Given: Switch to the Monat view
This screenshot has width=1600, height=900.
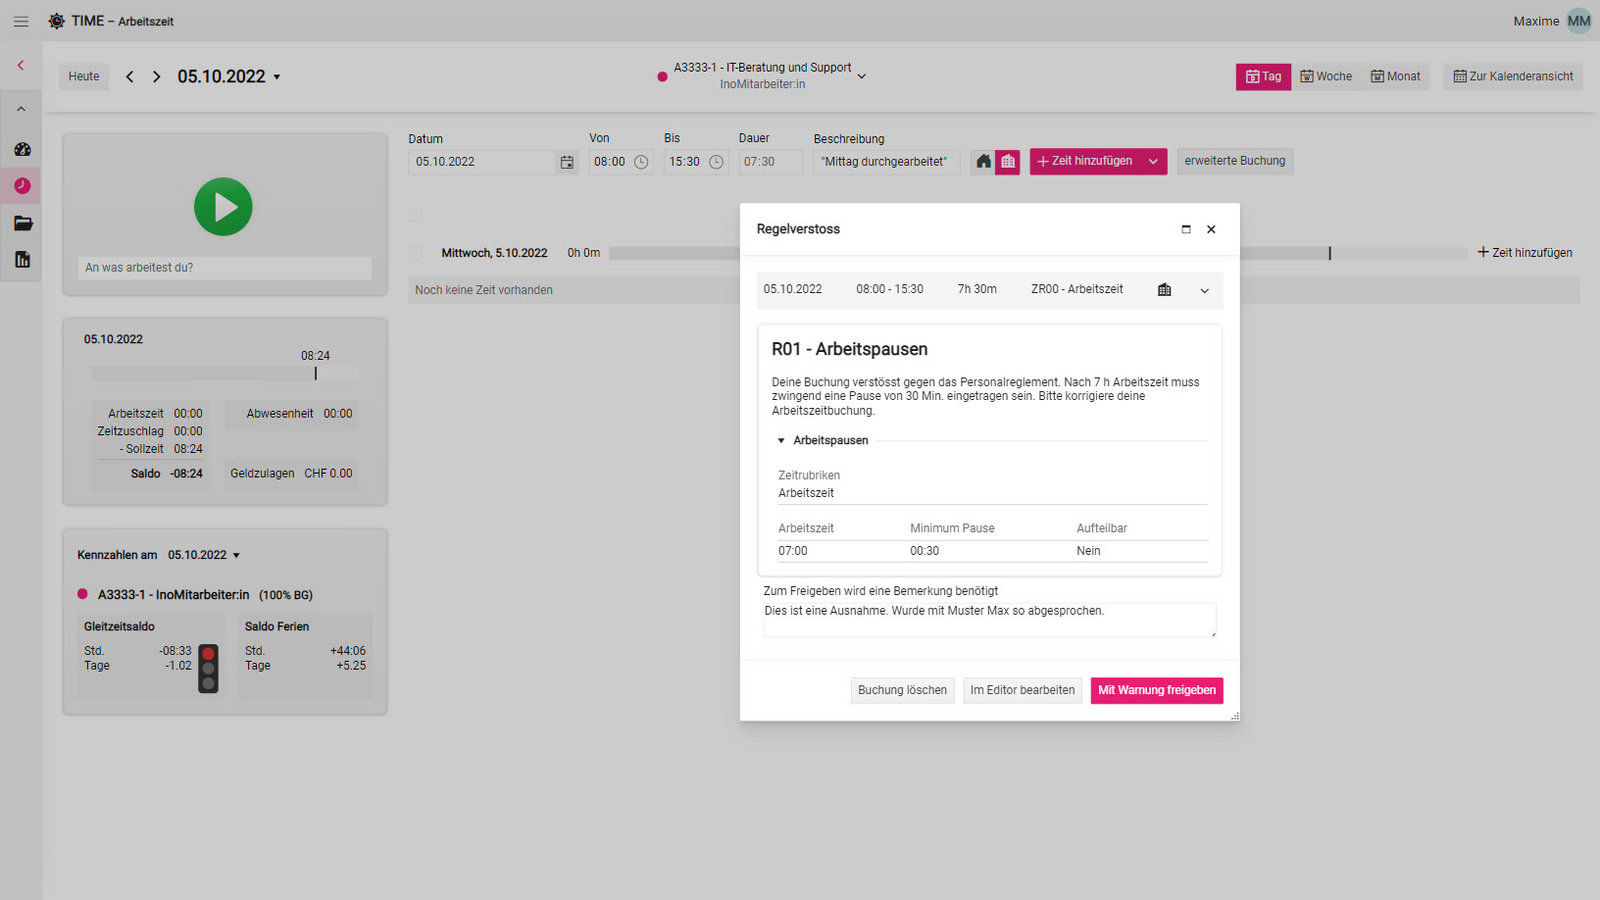Looking at the screenshot, I should pos(1395,77).
